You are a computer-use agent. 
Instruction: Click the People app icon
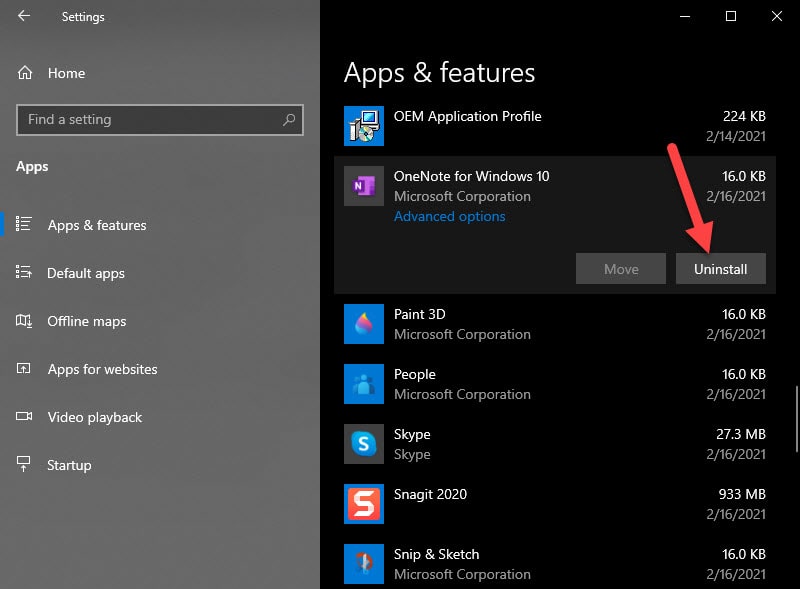click(364, 384)
